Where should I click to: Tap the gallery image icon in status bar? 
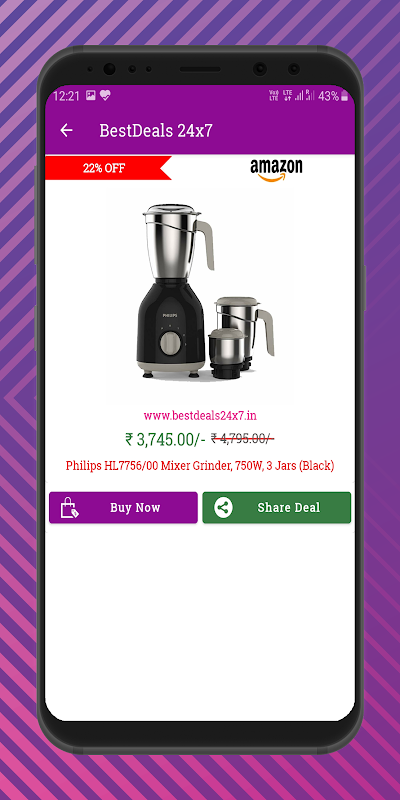pyautogui.click(x=90, y=95)
